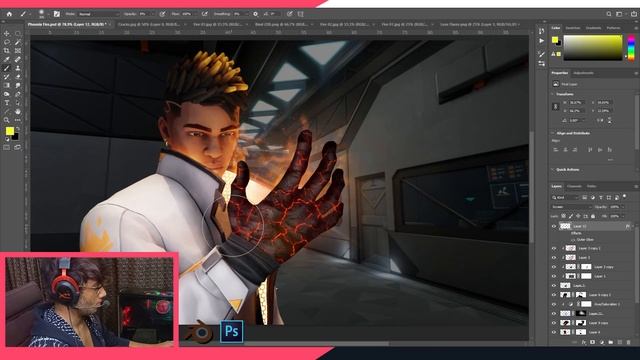
Task: Collapse the Align and Distribute section
Action: [x=553, y=133]
